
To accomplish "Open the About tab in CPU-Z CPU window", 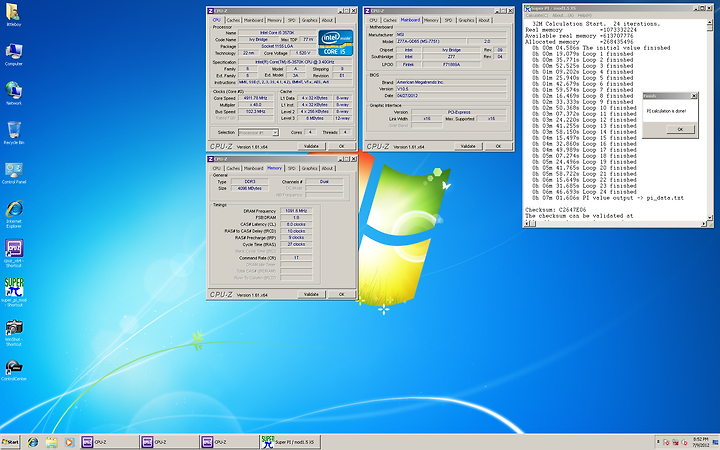I will point(327,20).
